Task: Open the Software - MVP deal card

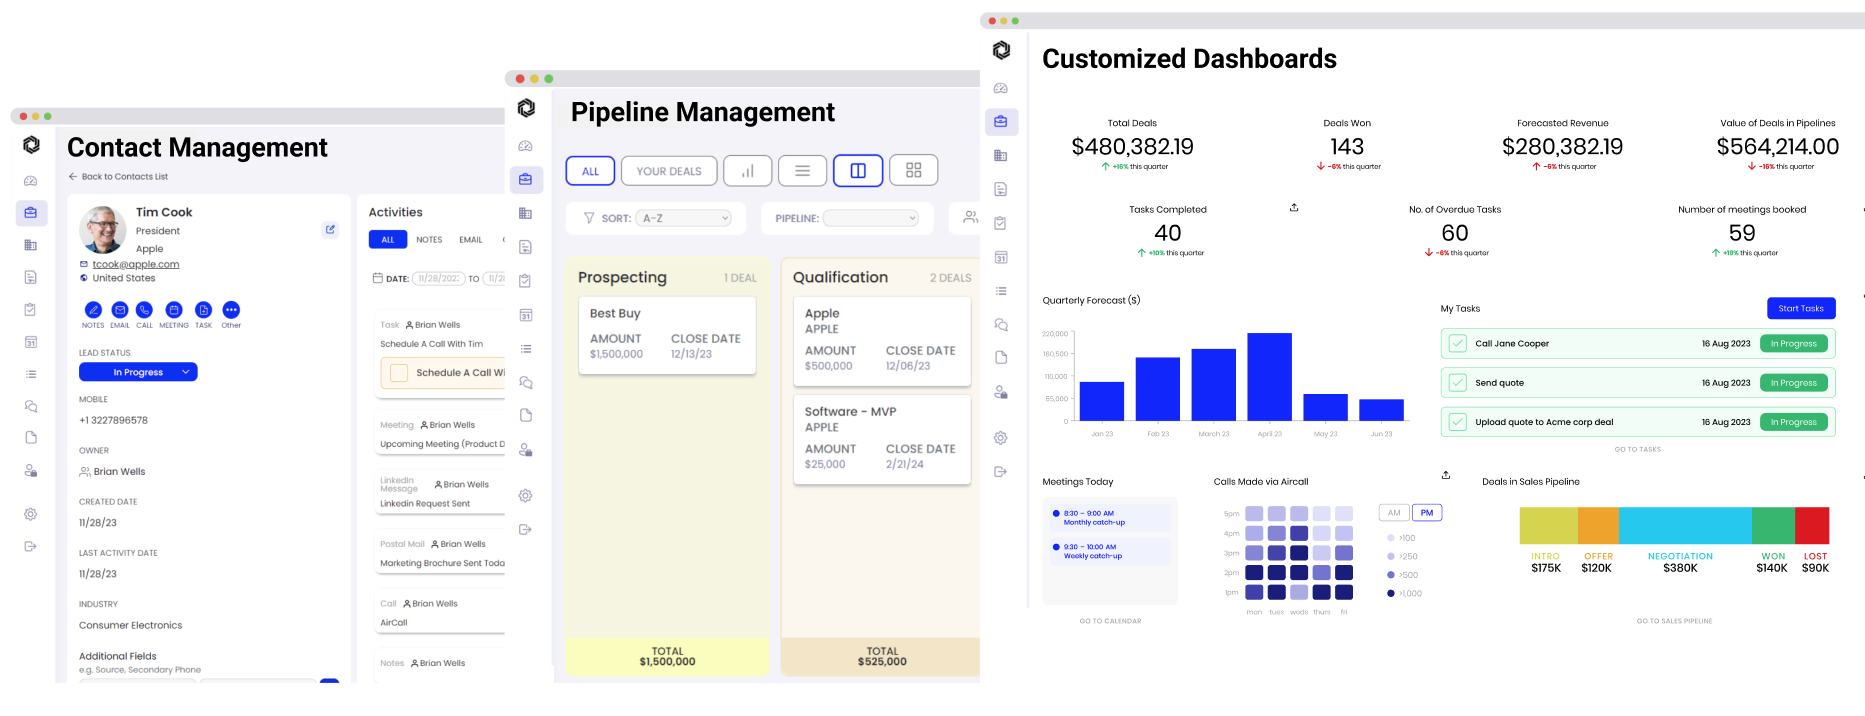Action: (882, 439)
